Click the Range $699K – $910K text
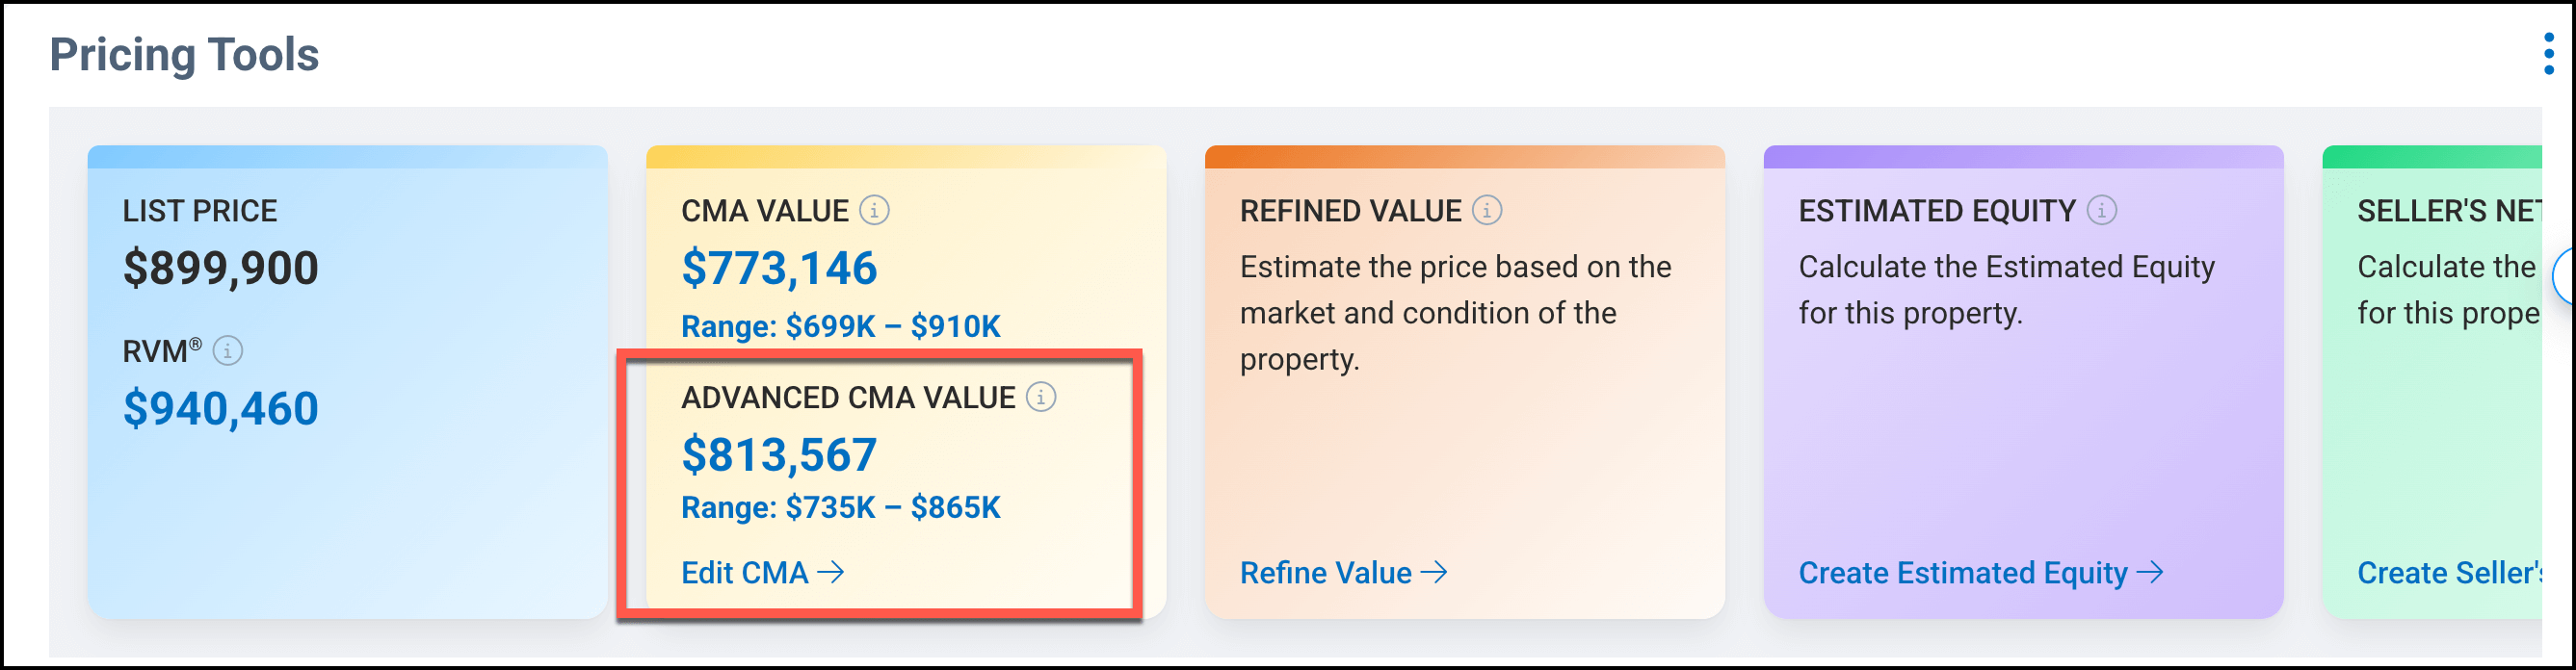The height and width of the screenshot is (670, 2576). click(840, 326)
